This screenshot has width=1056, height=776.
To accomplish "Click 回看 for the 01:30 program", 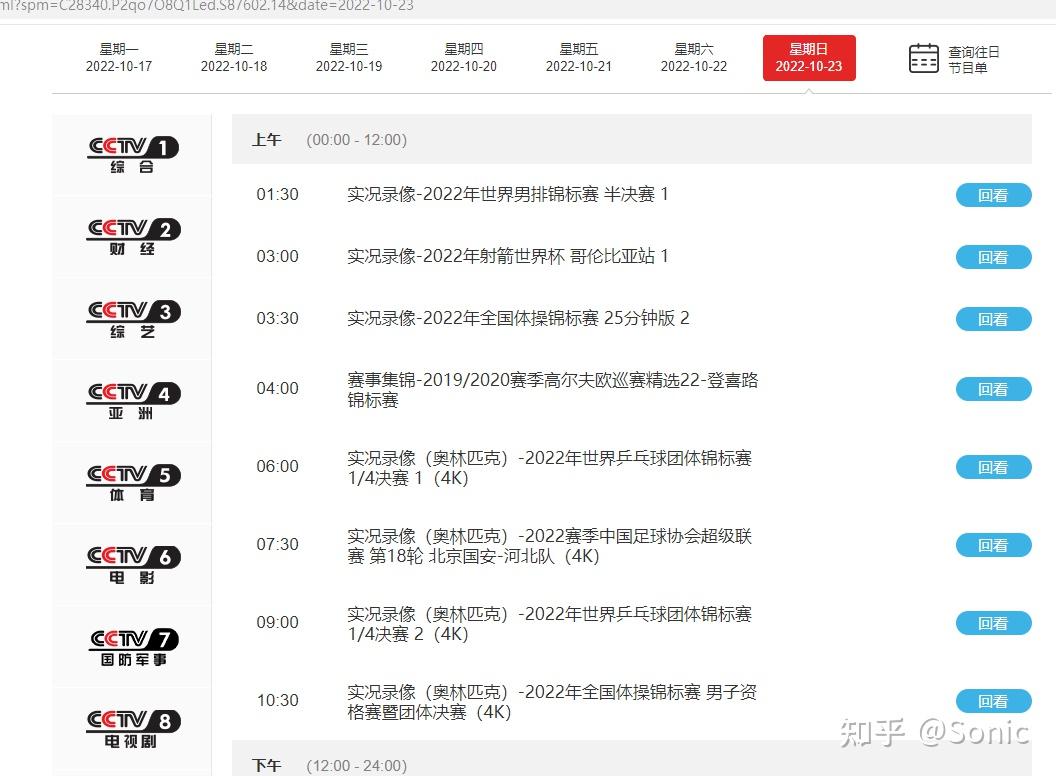I will coord(993,195).
